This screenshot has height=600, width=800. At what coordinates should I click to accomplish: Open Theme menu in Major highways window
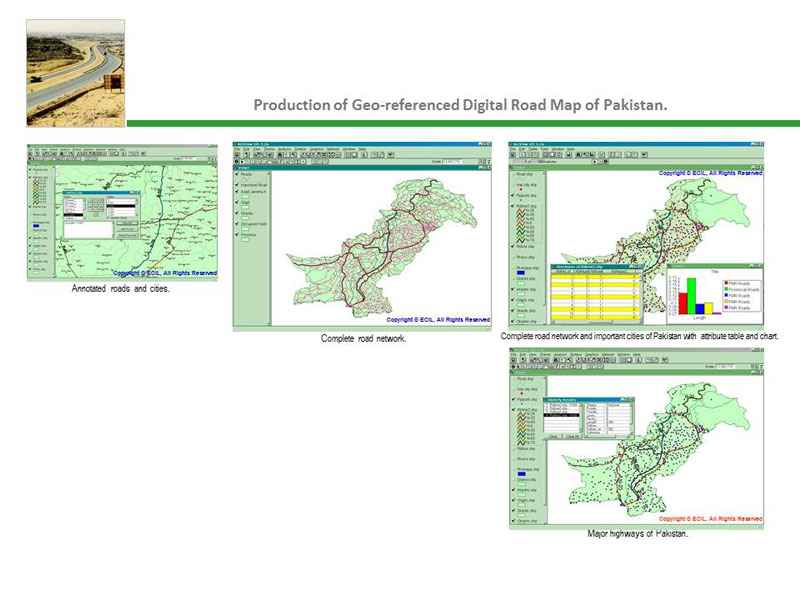click(x=545, y=355)
